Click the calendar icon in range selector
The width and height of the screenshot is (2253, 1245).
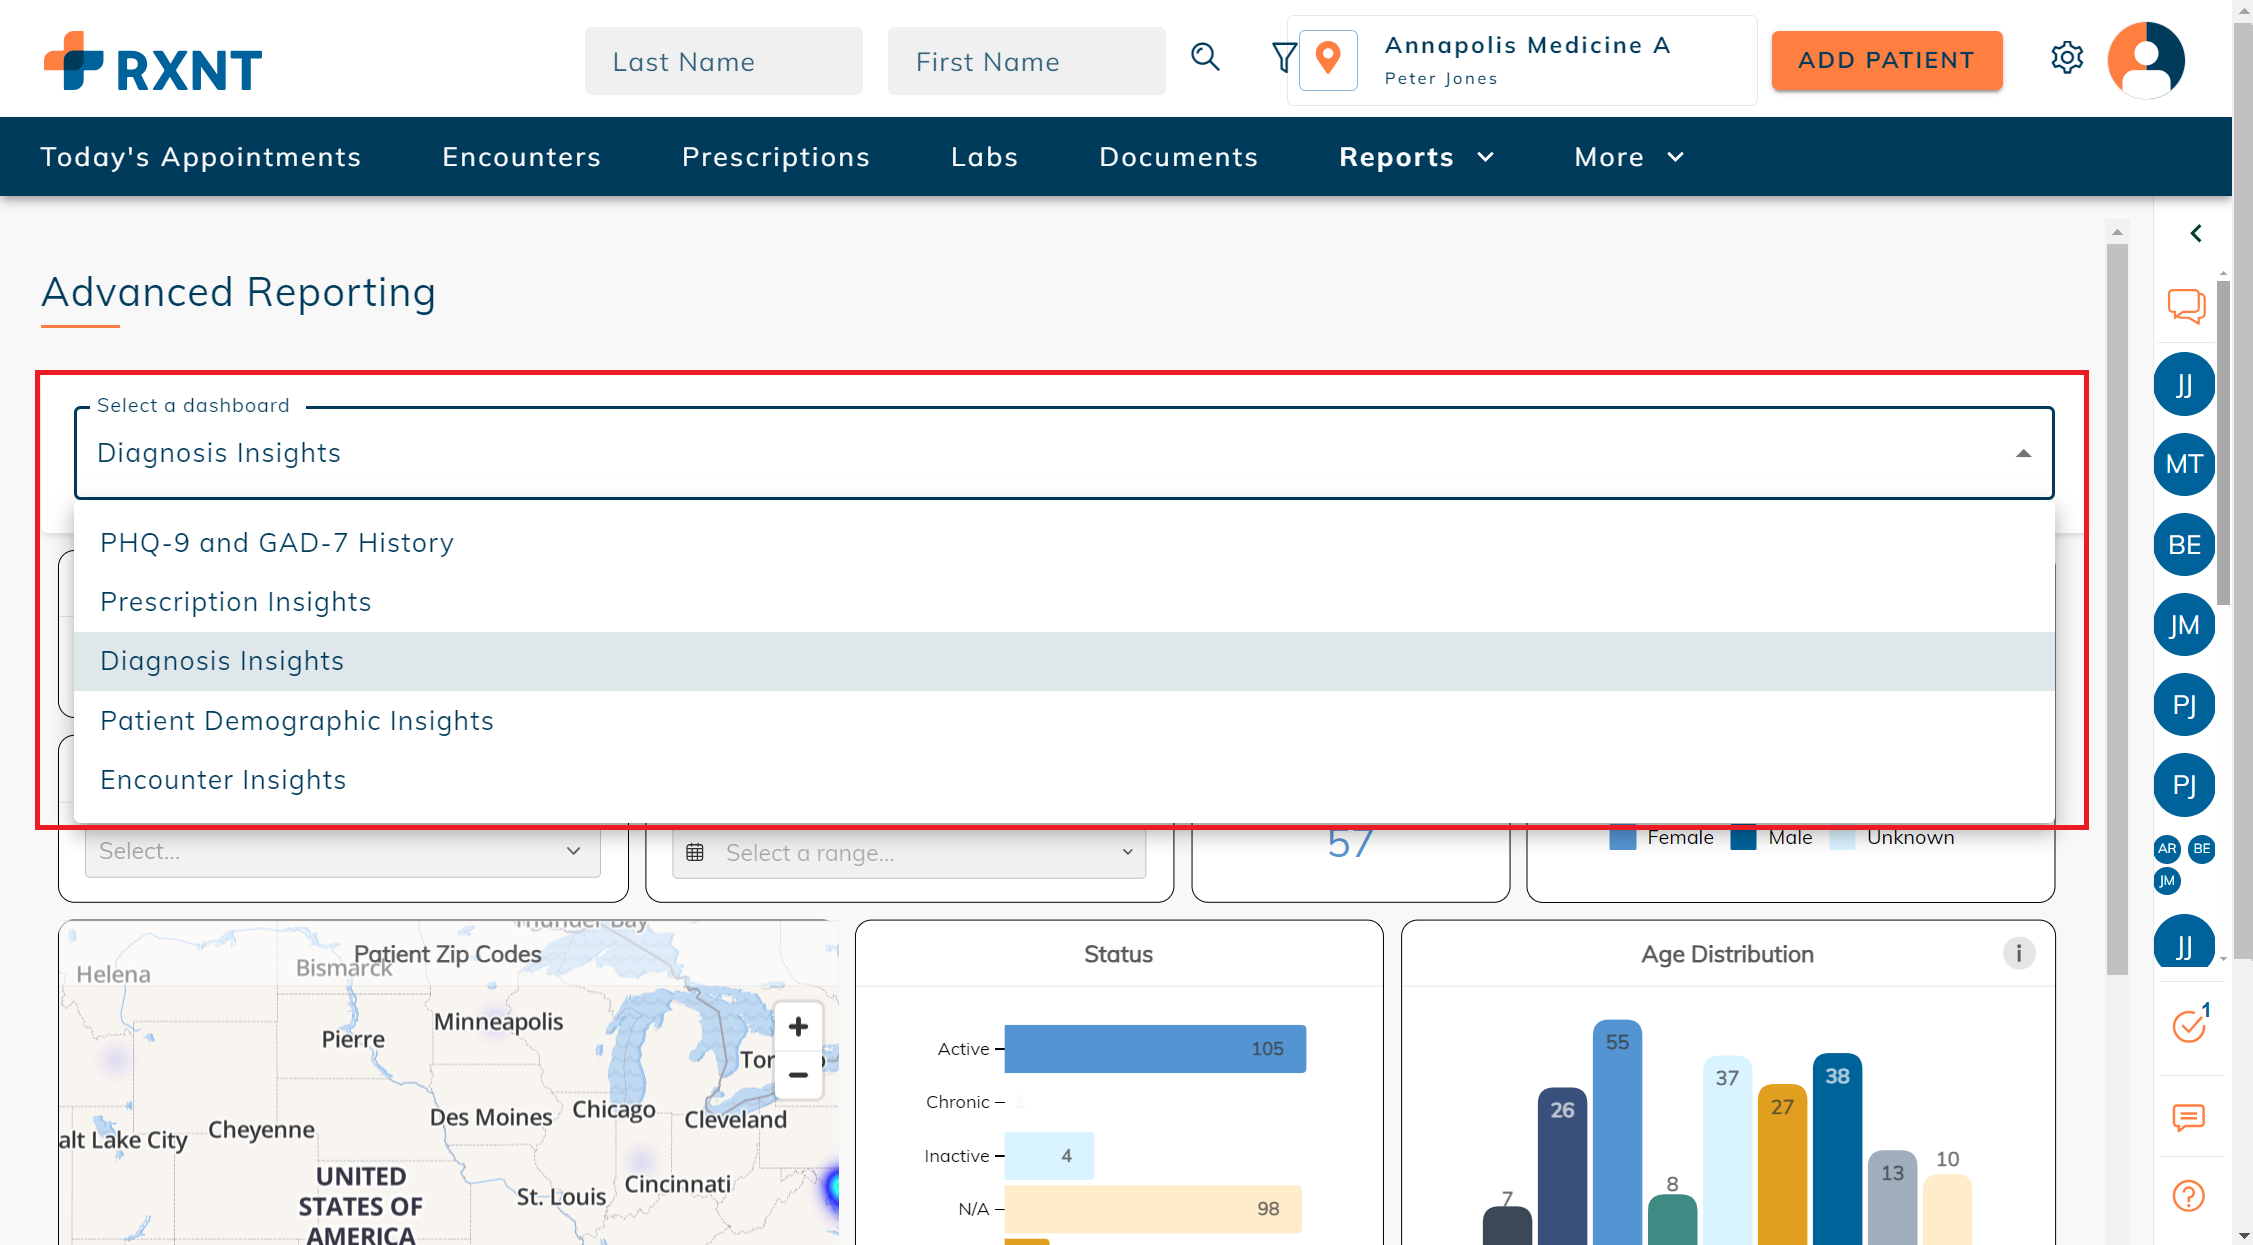[x=695, y=852]
